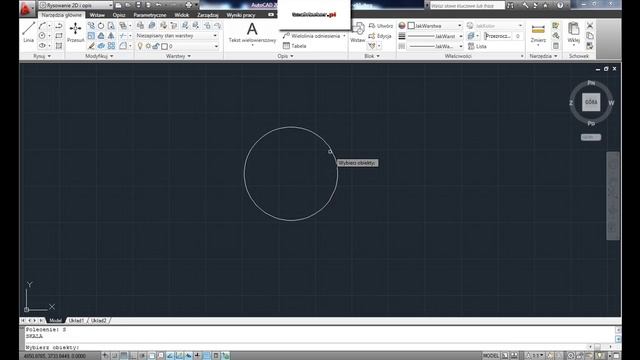Toggle the layer lightbulb on/off icon
The image size is (640, 360).
point(140,46)
